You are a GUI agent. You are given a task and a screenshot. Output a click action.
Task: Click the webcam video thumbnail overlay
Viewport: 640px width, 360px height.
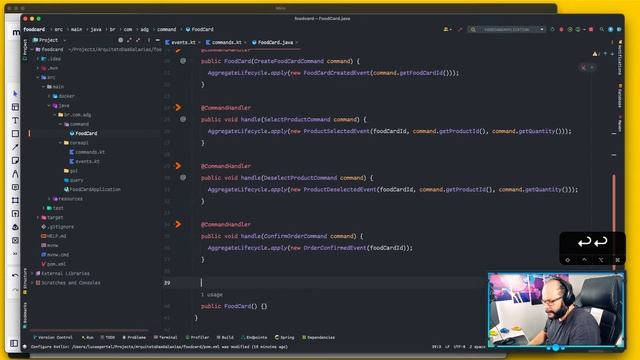[556, 310]
